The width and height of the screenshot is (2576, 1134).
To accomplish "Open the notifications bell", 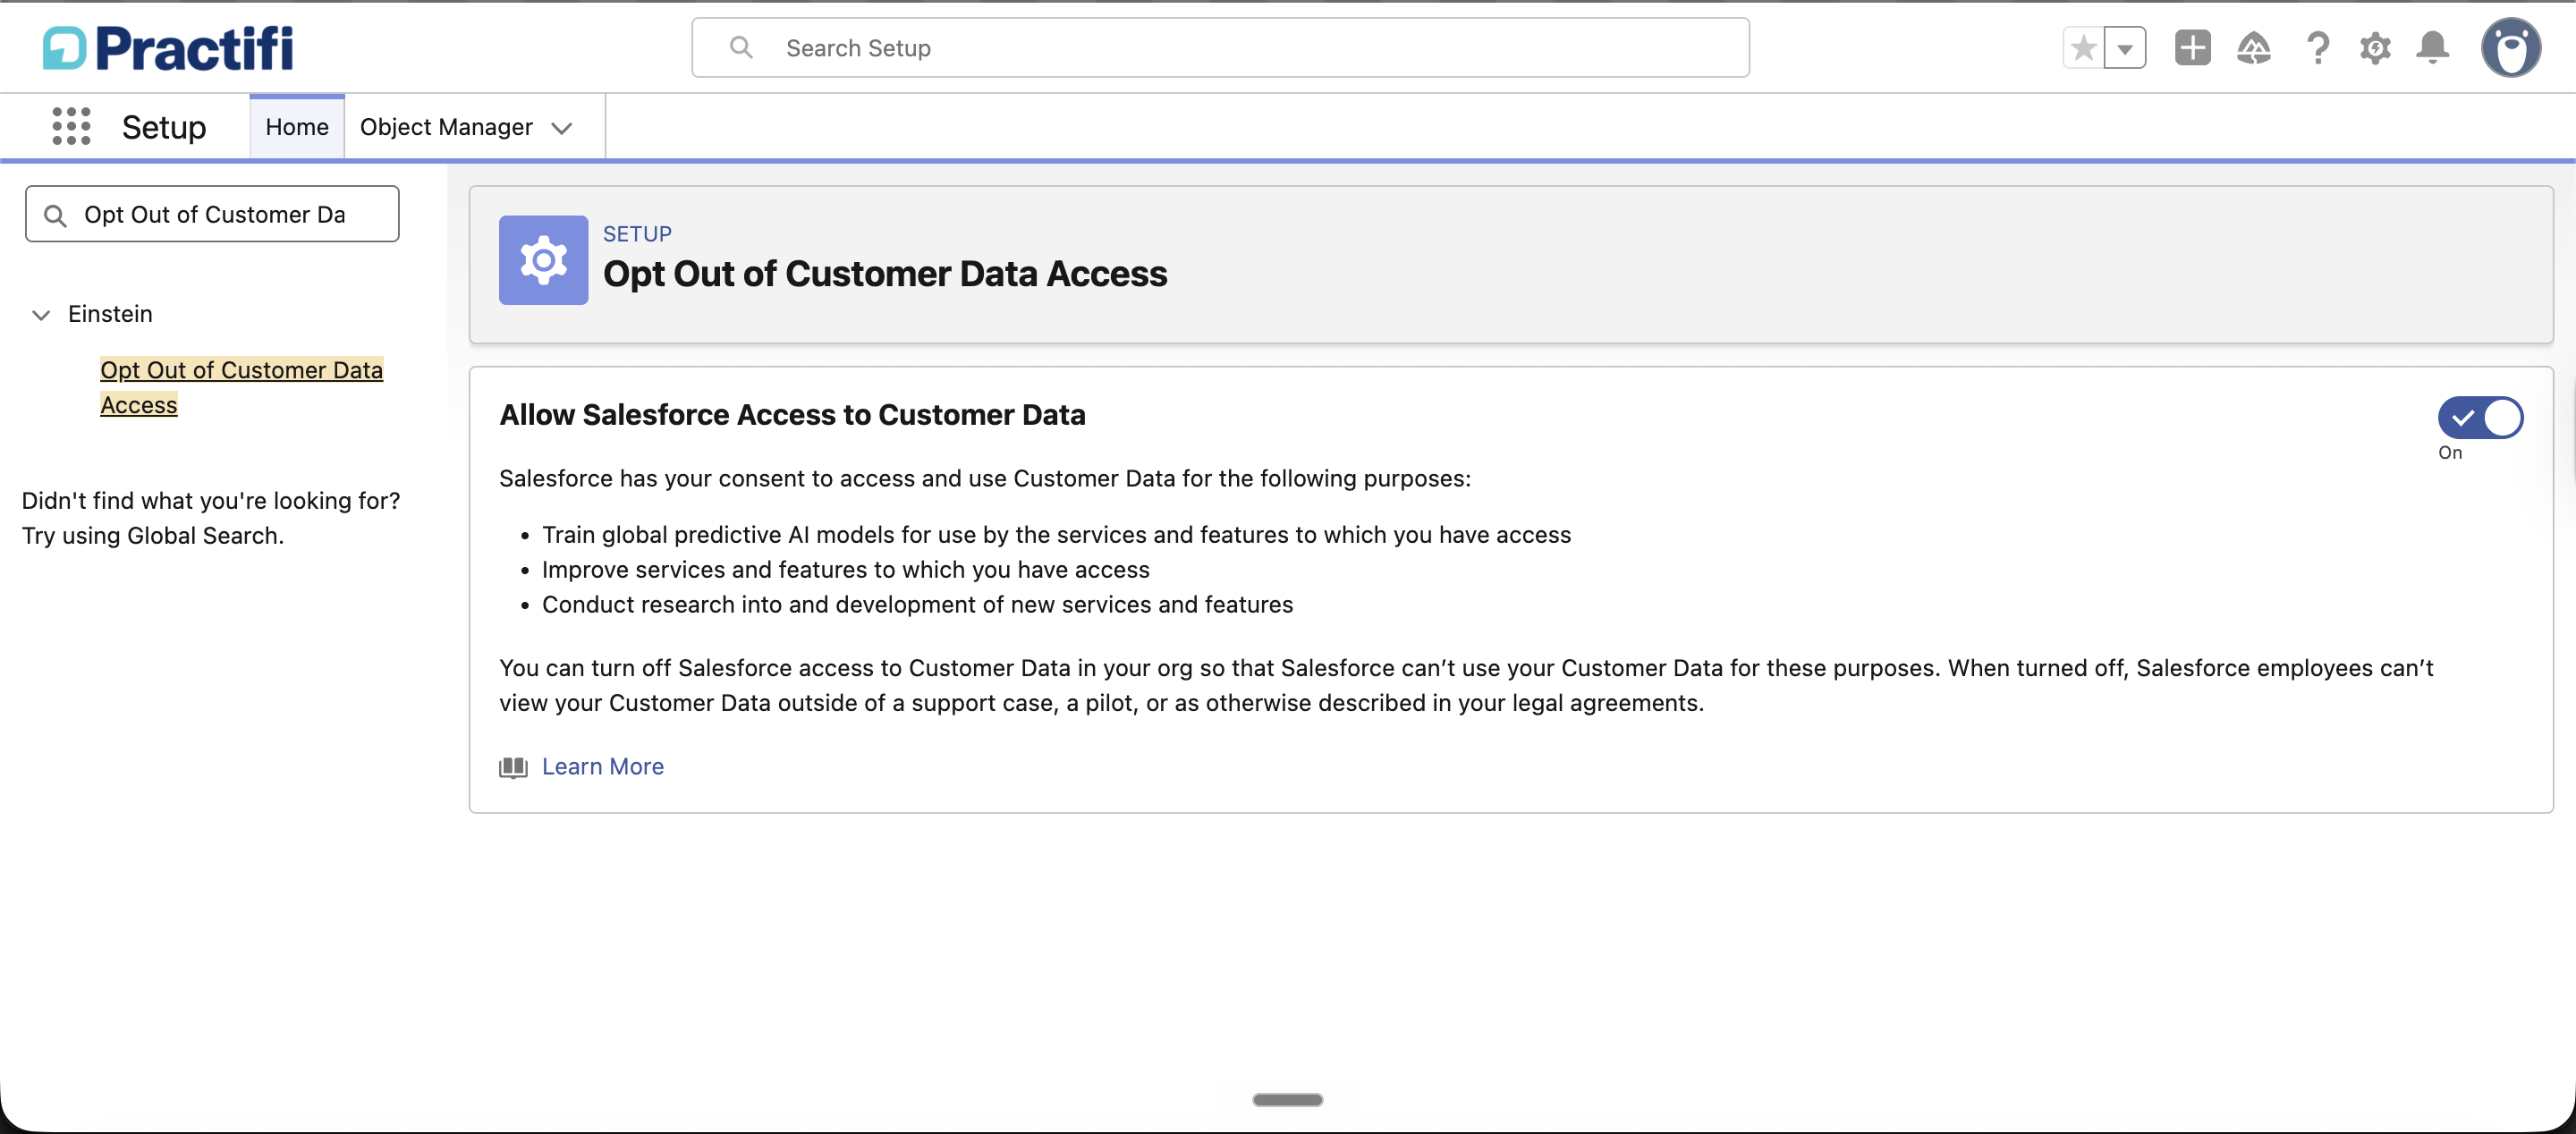I will click(2432, 48).
